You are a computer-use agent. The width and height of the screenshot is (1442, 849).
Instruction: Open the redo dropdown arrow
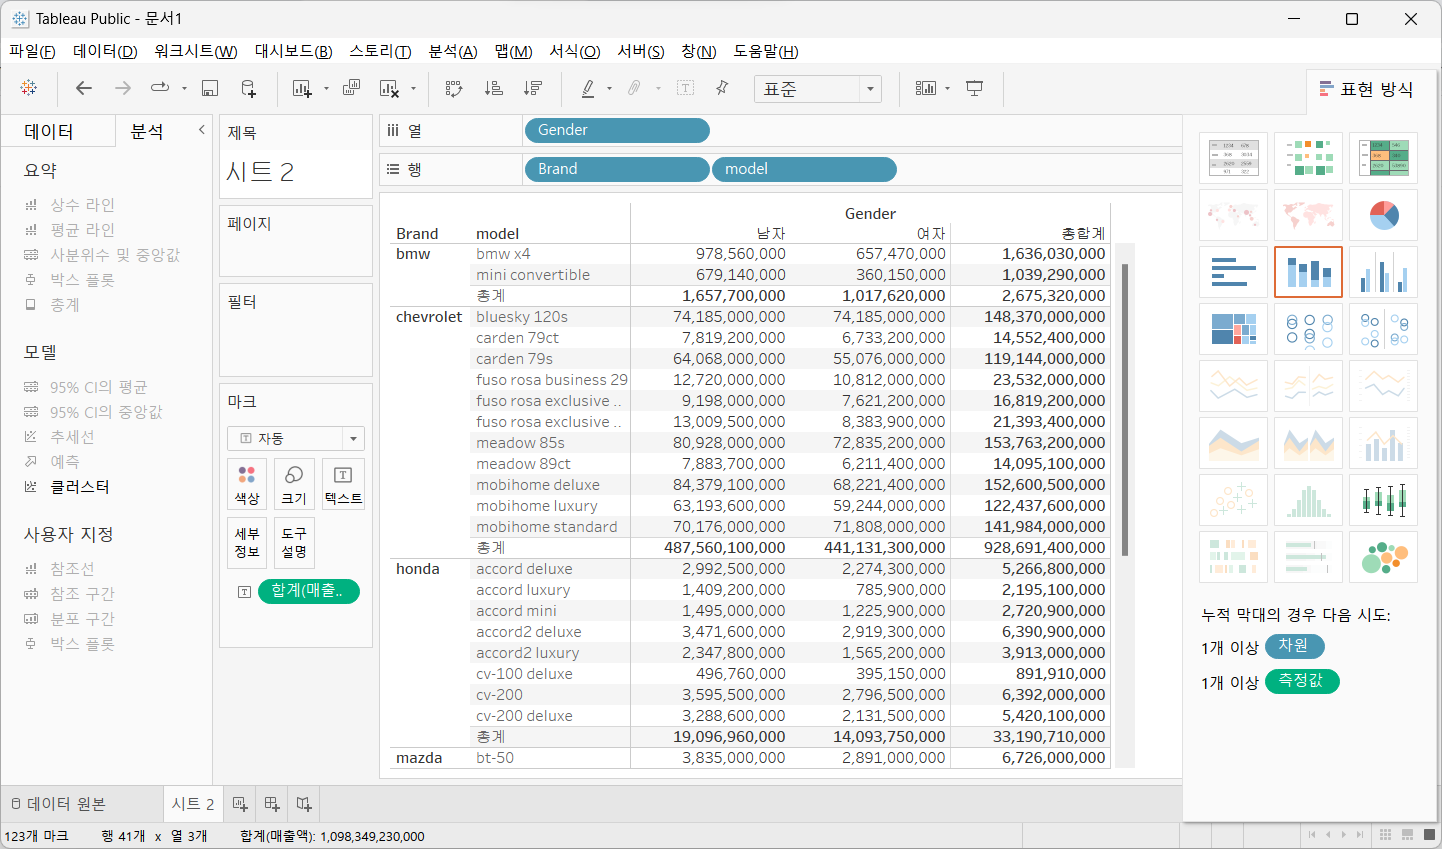[184, 88]
